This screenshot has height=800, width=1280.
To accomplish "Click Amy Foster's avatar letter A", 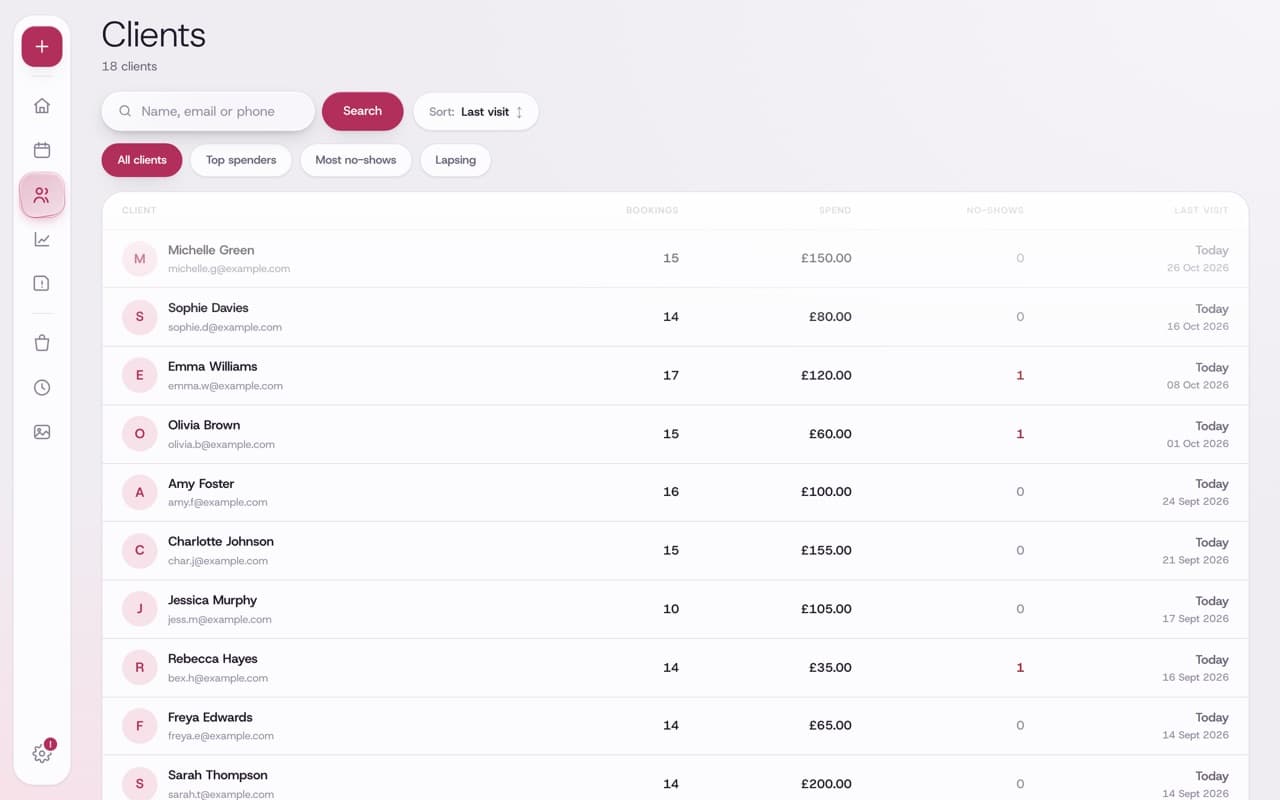I will click(x=139, y=492).
